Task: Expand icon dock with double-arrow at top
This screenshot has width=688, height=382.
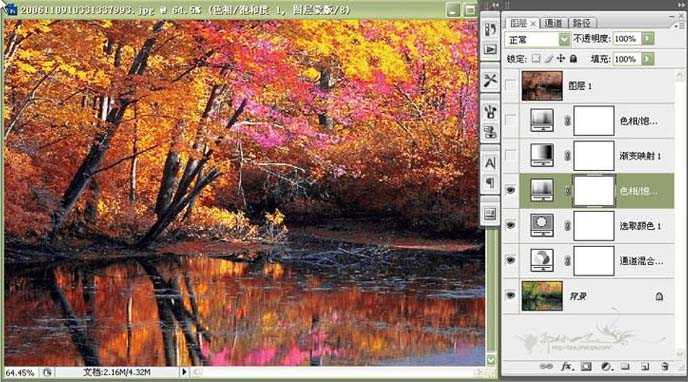Action: tap(496, 5)
